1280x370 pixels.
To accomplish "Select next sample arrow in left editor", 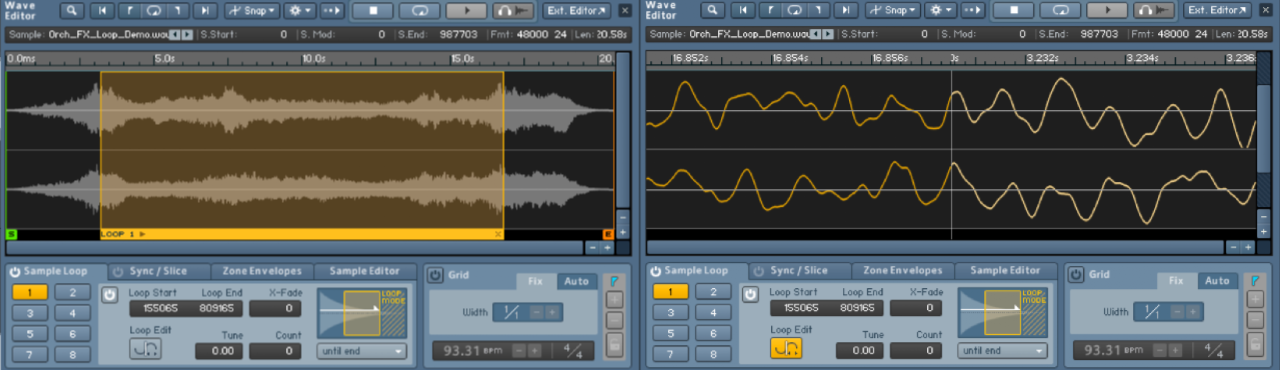I will click(x=186, y=34).
